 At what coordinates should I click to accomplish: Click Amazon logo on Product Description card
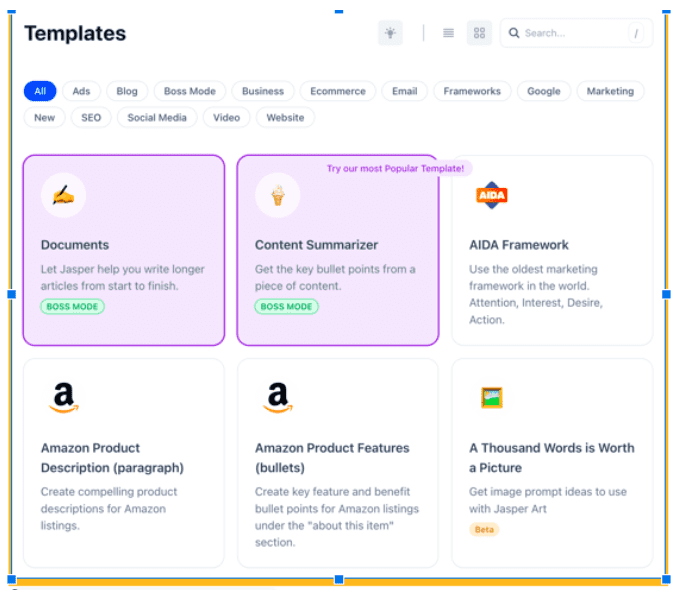pyautogui.click(x=64, y=398)
